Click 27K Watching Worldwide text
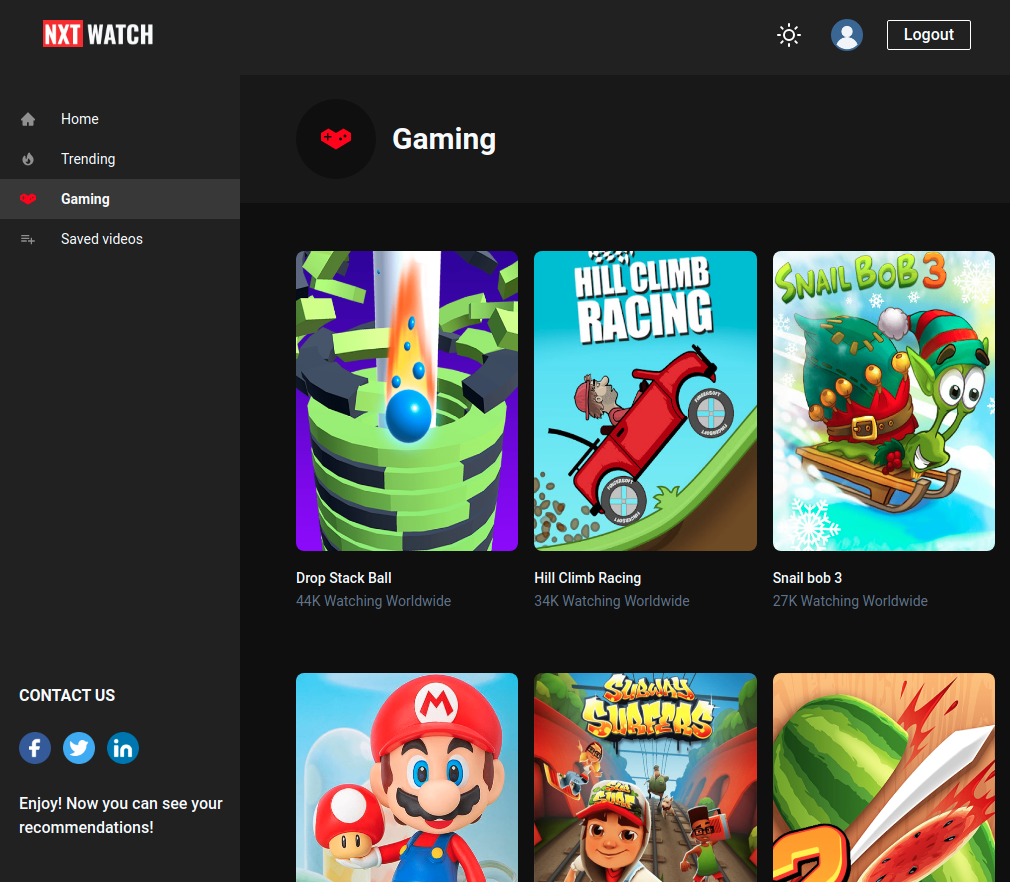Image resolution: width=1010 pixels, height=882 pixels. [x=850, y=601]
